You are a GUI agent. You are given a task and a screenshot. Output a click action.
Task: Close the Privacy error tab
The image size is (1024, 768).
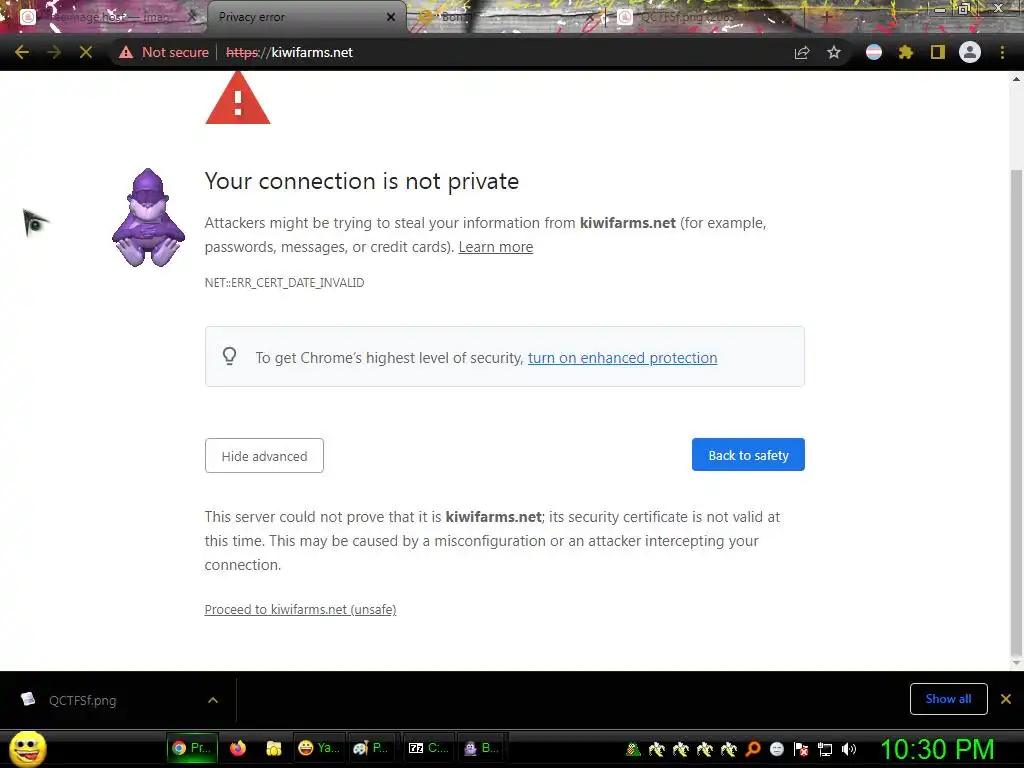point(391,17)
